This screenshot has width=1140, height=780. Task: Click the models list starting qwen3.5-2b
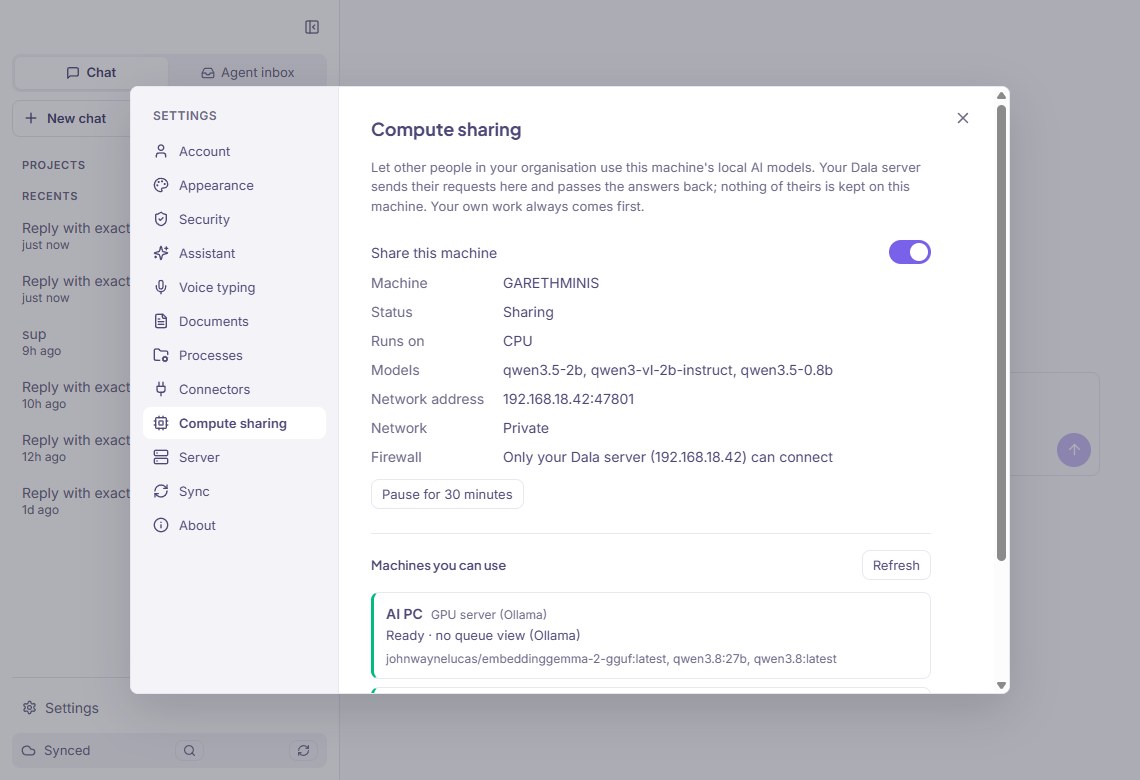click(668, 370)
